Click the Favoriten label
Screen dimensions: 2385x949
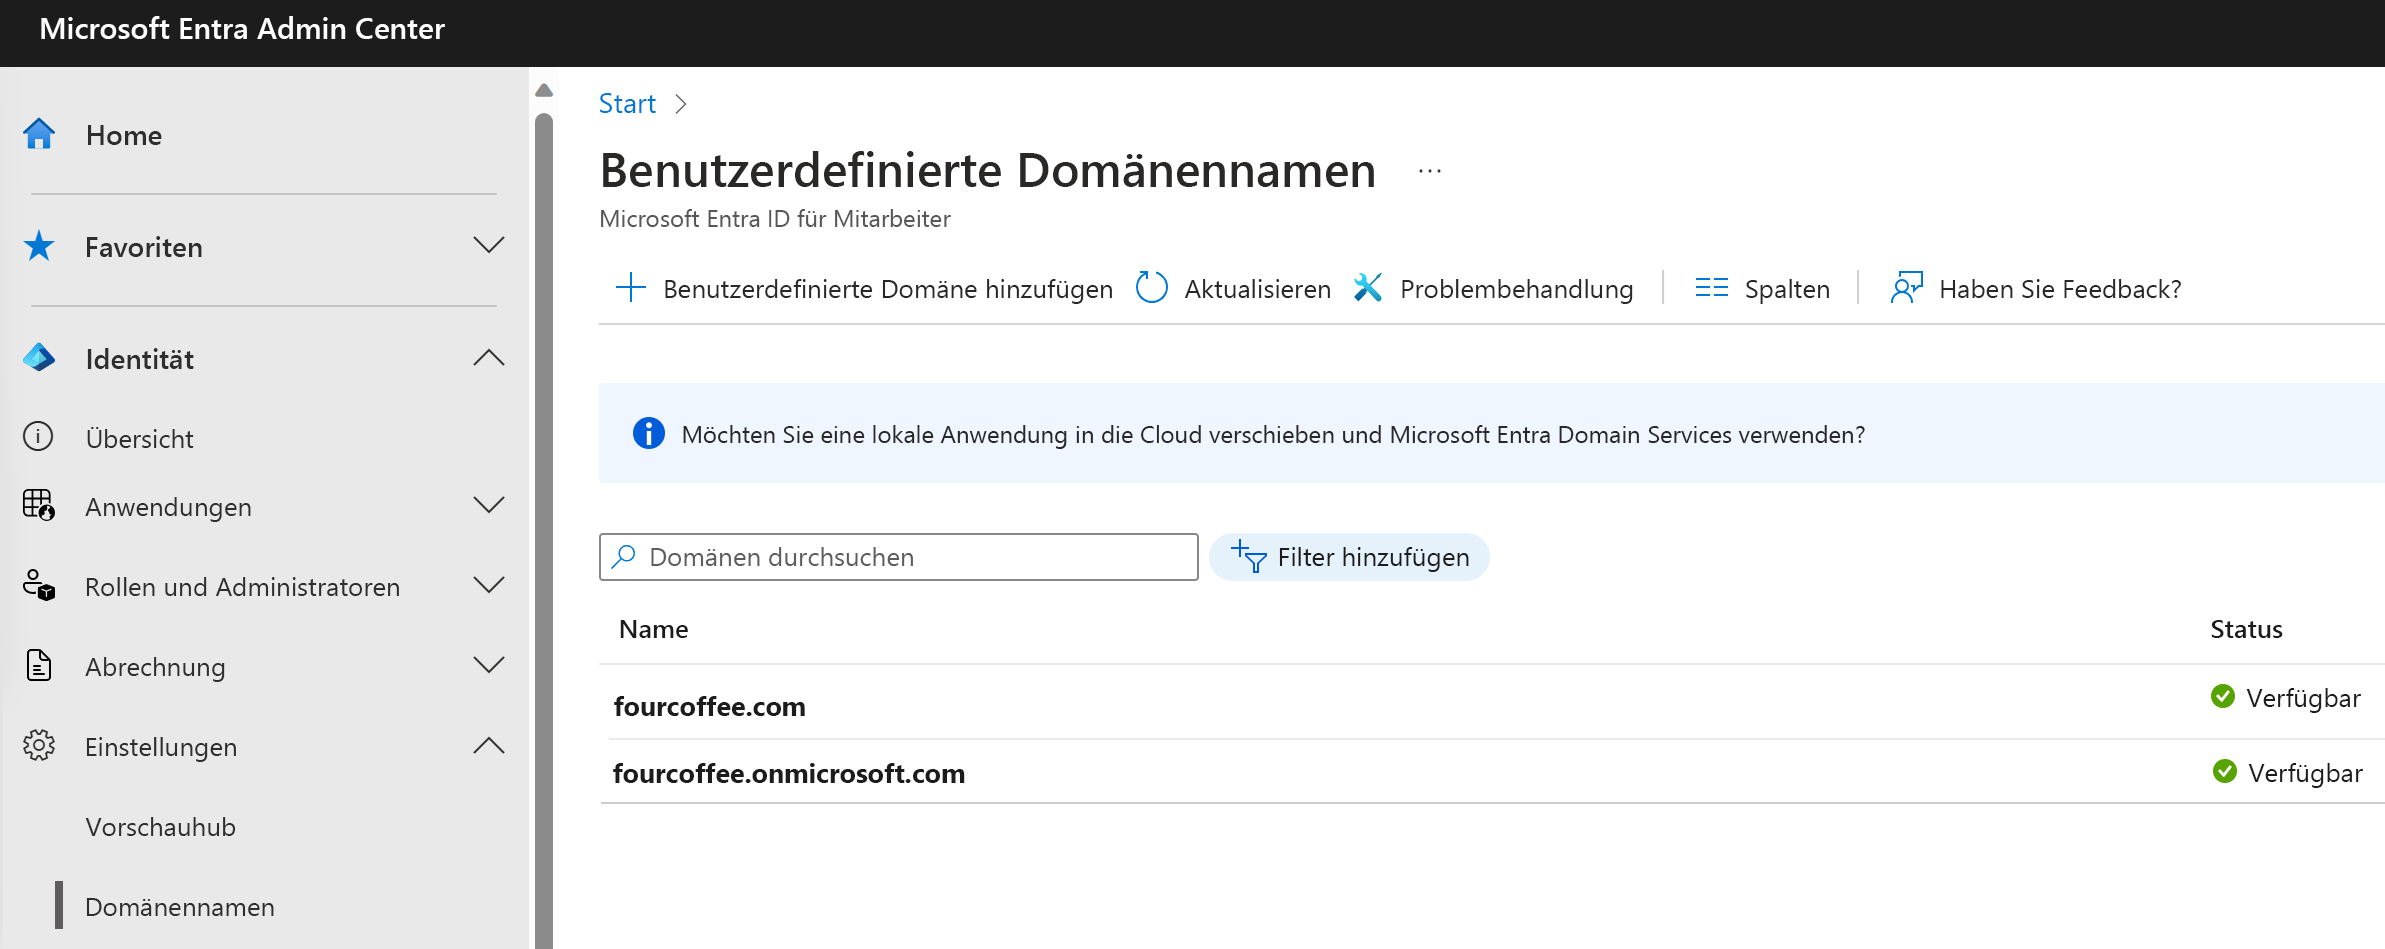(144, 247)
